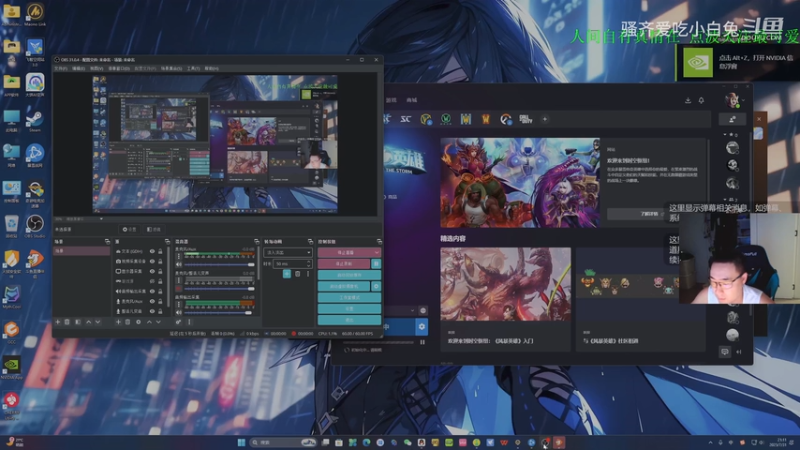Adjust 音频输出采集 volume slider in mixer

point(219,312)
